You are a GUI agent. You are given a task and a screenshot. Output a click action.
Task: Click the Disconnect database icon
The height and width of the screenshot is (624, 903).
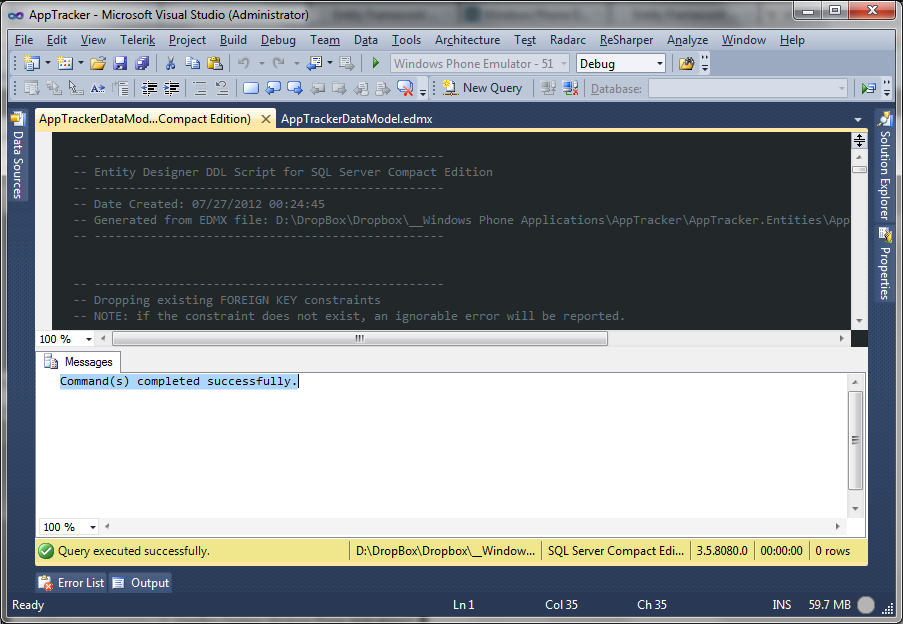click(571, 88)
